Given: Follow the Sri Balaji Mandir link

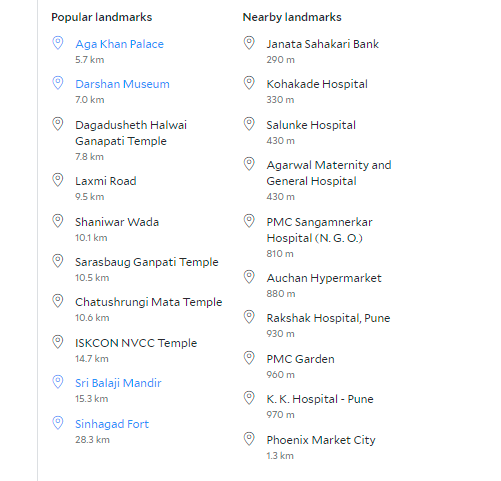Looking at the screenshot, I should click(x=118, y=383).
